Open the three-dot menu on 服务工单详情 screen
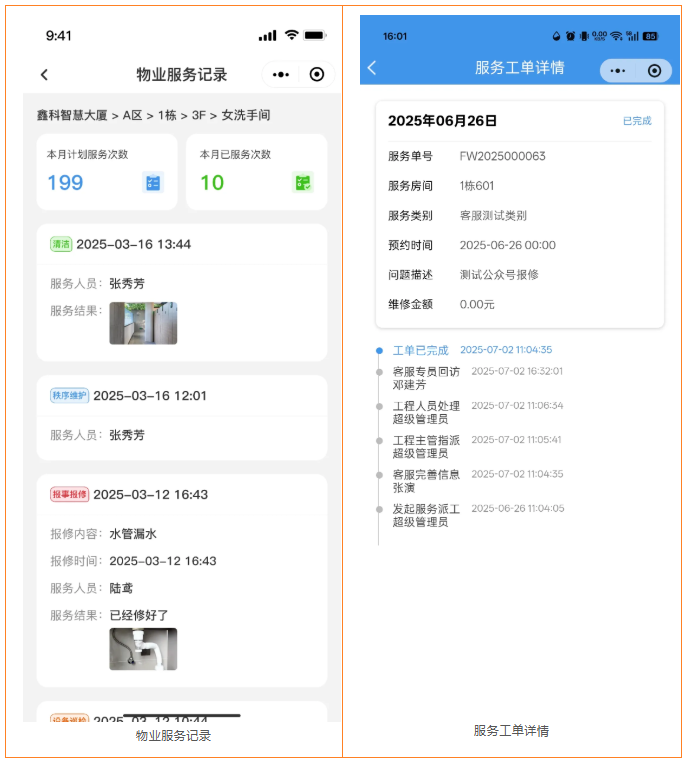The image size is (689, 768). click(x=618, y=71)
